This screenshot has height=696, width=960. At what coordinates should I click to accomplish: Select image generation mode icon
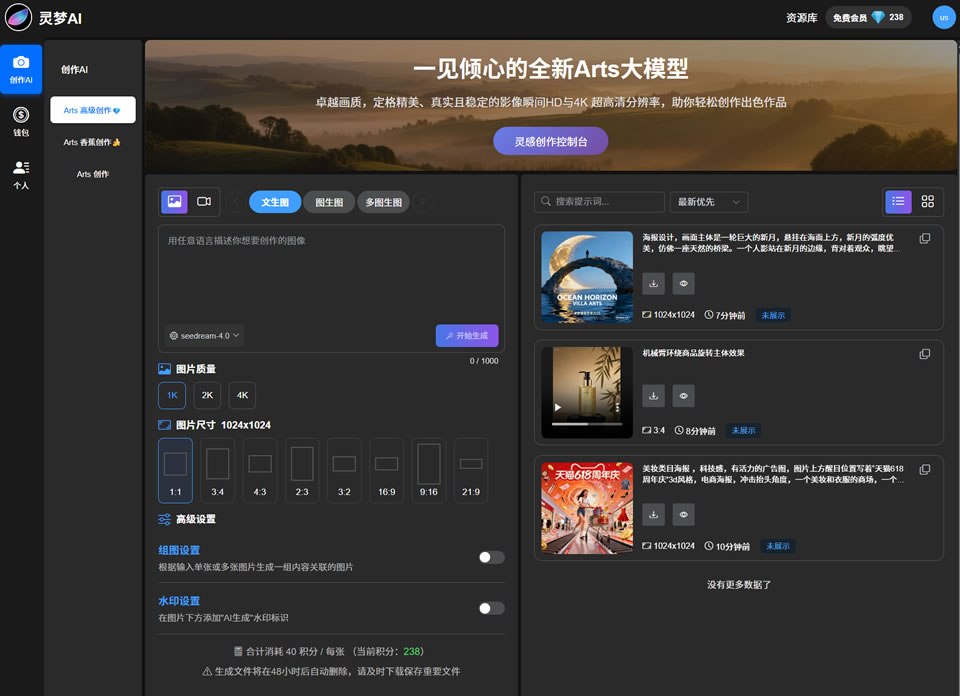tap(174, 201)
